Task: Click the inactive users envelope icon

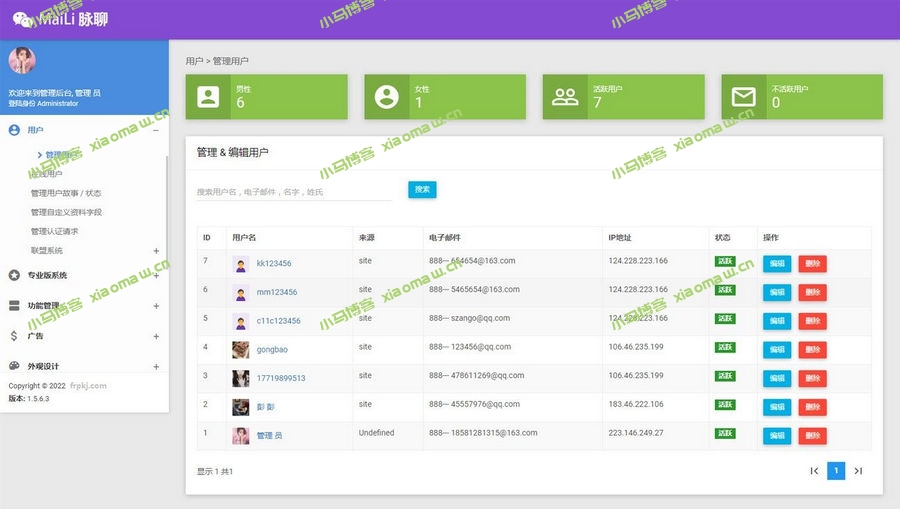Action: [x=743, y=97]
